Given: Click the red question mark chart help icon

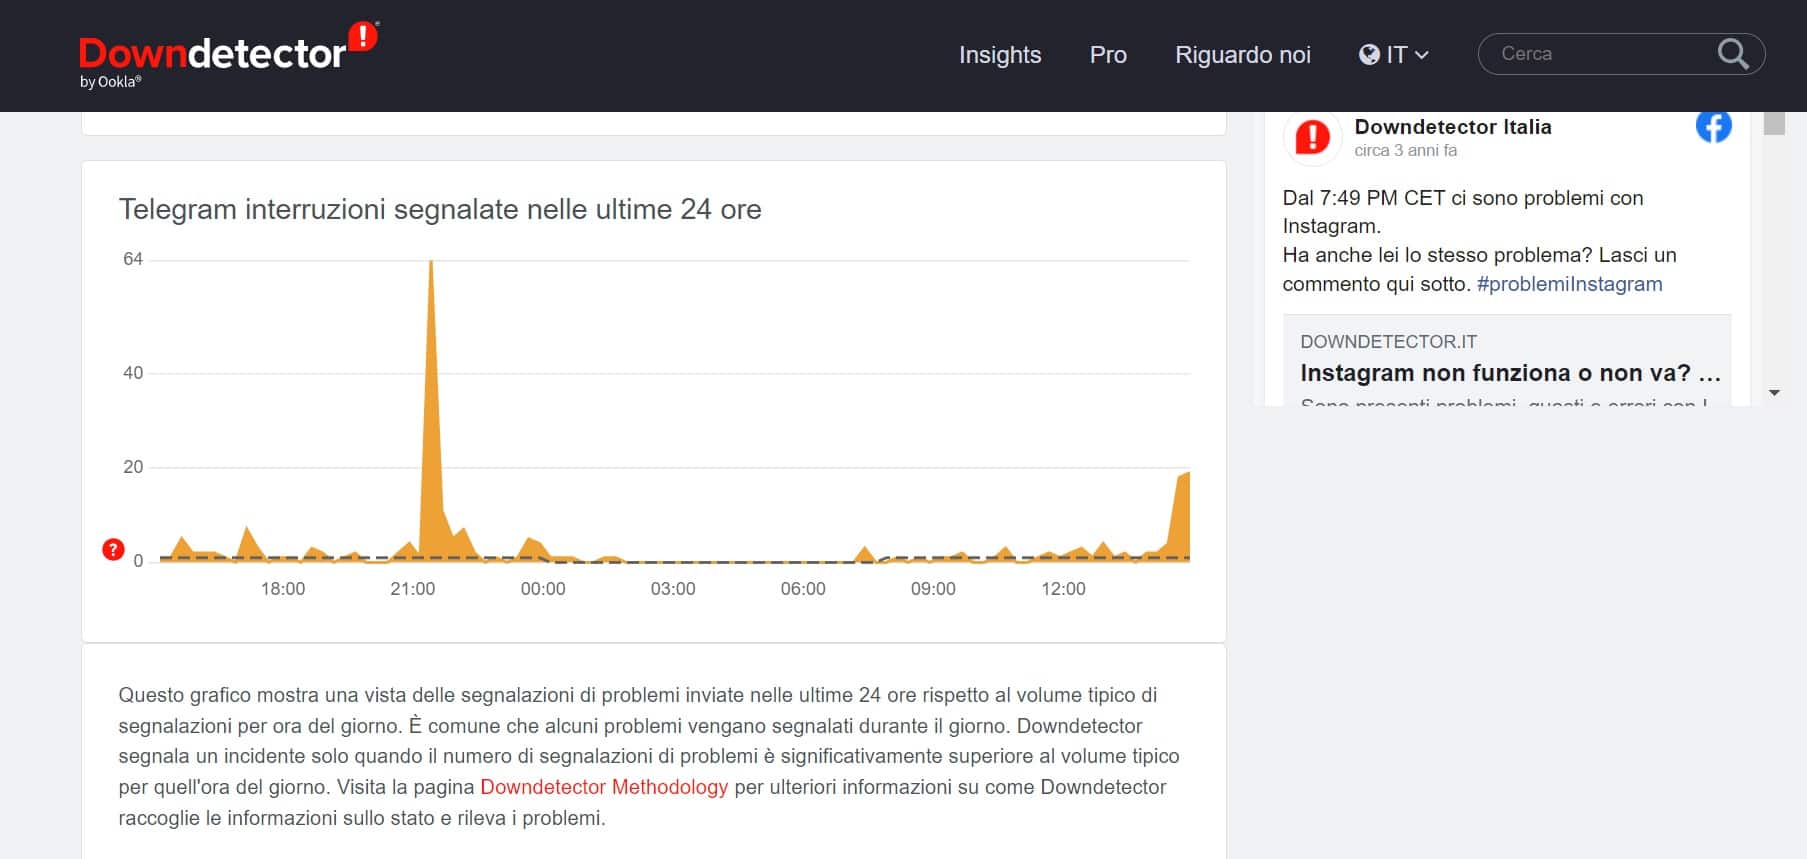Looking at the screenshot, I should point(113,549).
